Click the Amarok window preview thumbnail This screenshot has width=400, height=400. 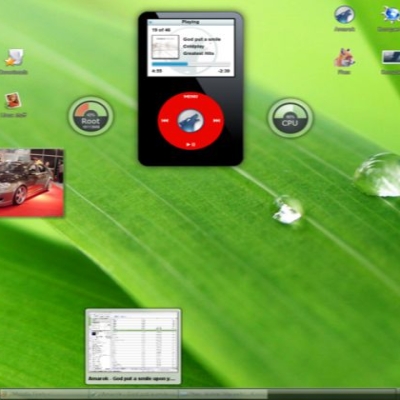(133, 346)
